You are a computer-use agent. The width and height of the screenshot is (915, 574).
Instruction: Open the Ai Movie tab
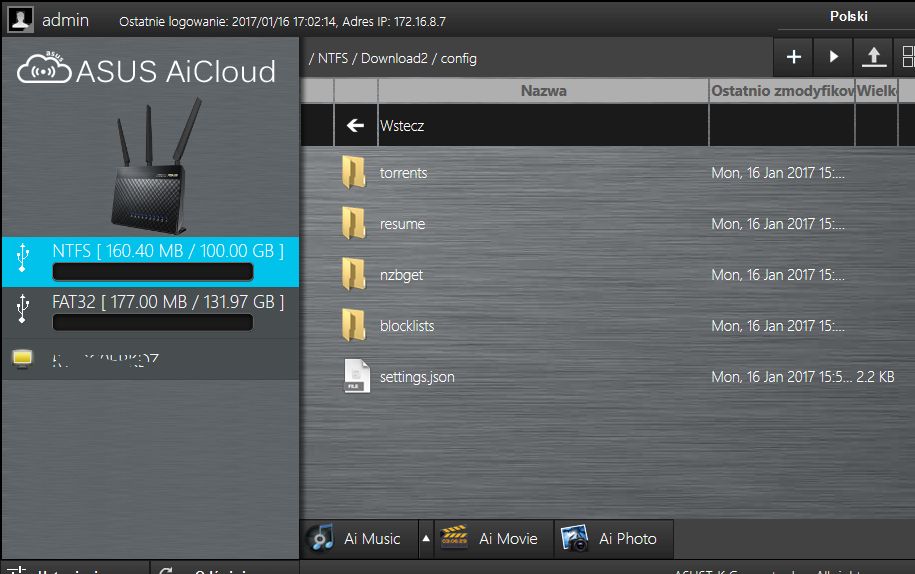point(494,538)
